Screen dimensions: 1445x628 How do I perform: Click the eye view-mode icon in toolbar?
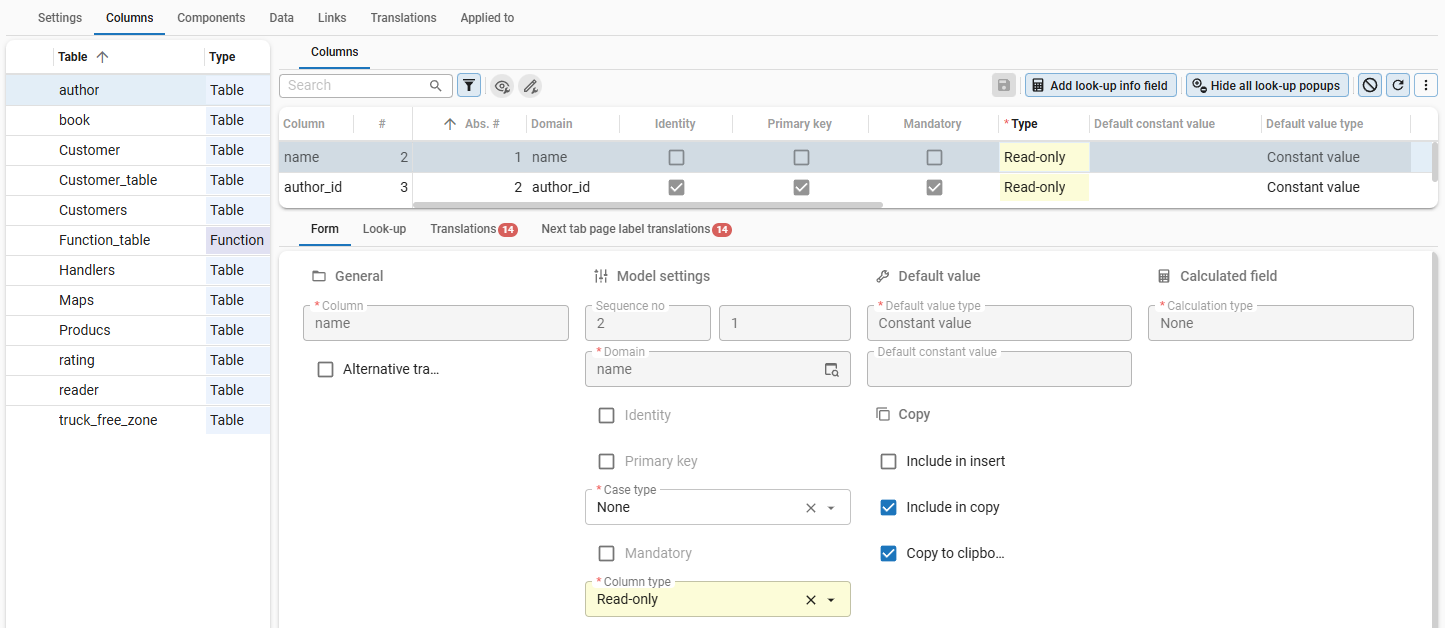click(x=502, y=86)
